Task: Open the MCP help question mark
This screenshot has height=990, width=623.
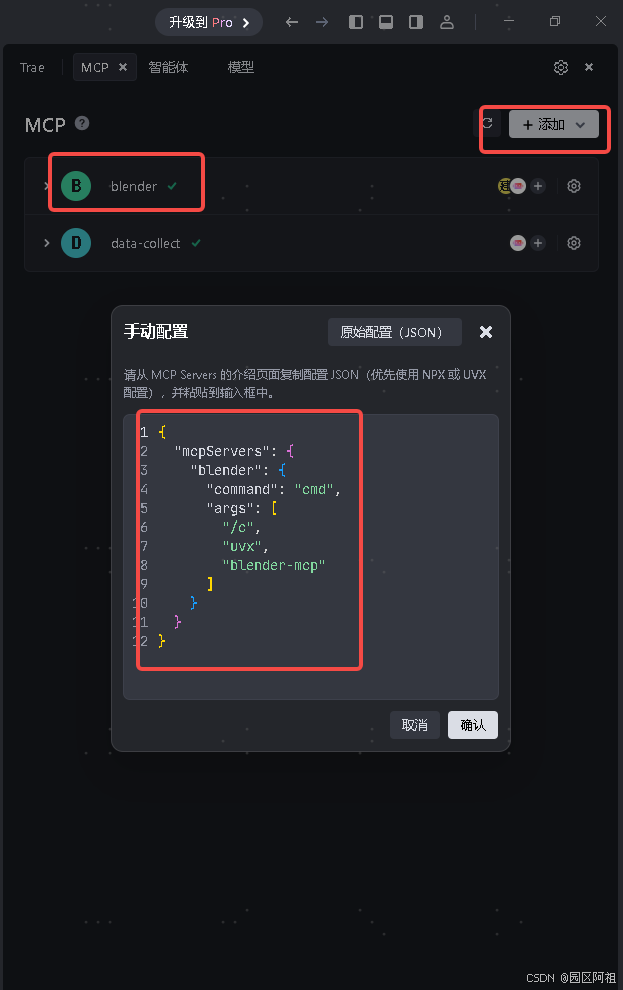Action: [82, 124]
